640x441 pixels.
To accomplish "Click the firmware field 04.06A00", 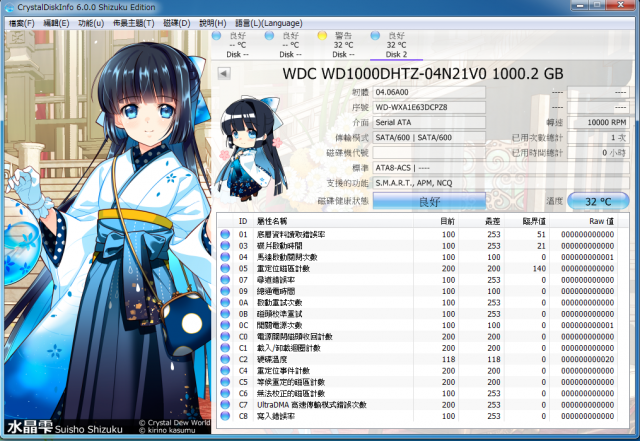I will pyautogui.click(x=429, y=92).
